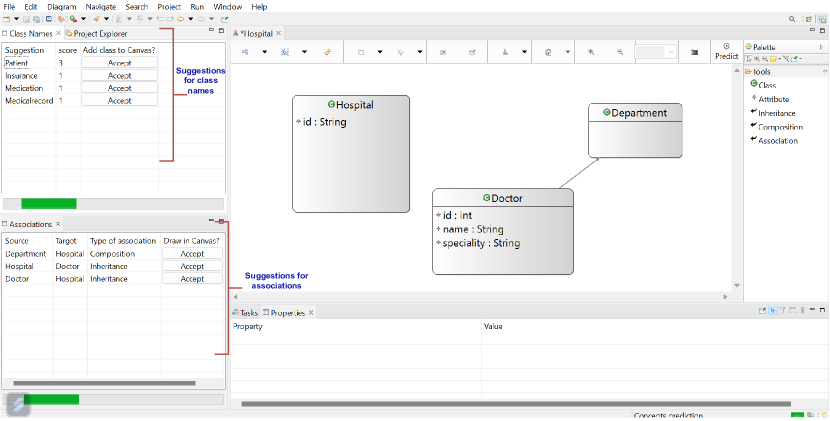
Task: Select the Attribute tool in the Palette
Action: [x=770, y=99]
